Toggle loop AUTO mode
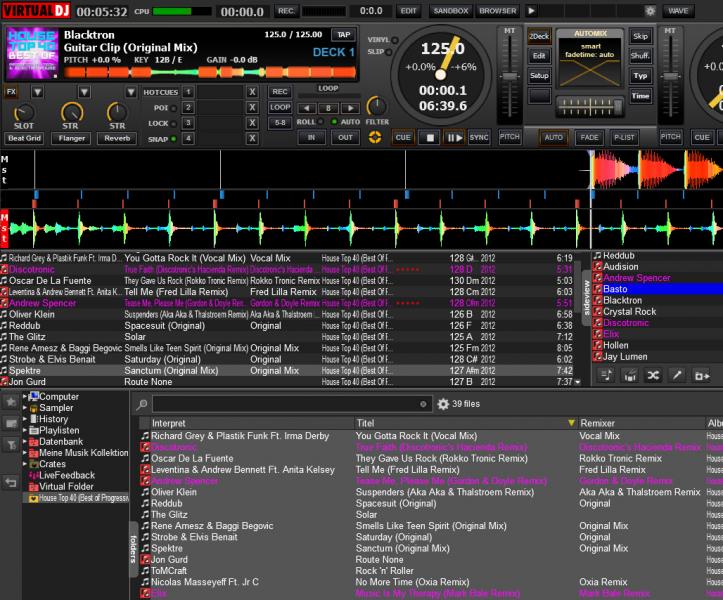723x600 pixels. click(334, 122)
